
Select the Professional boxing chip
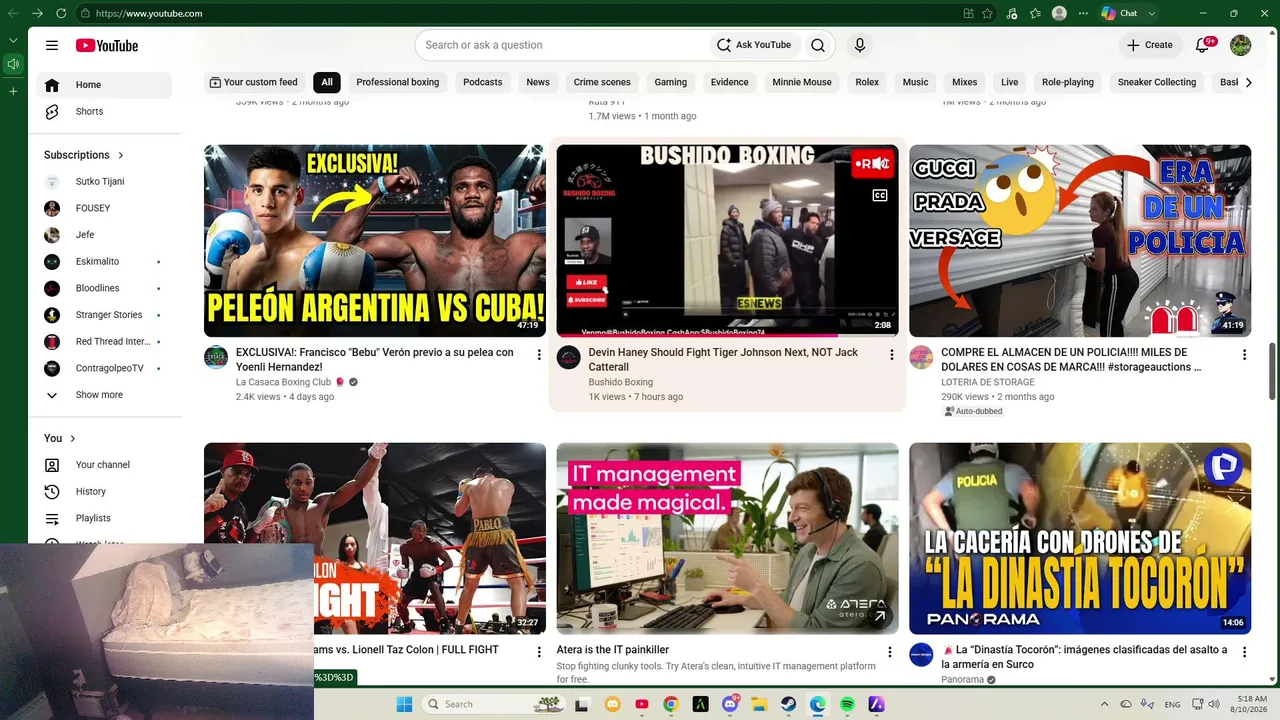398,82
